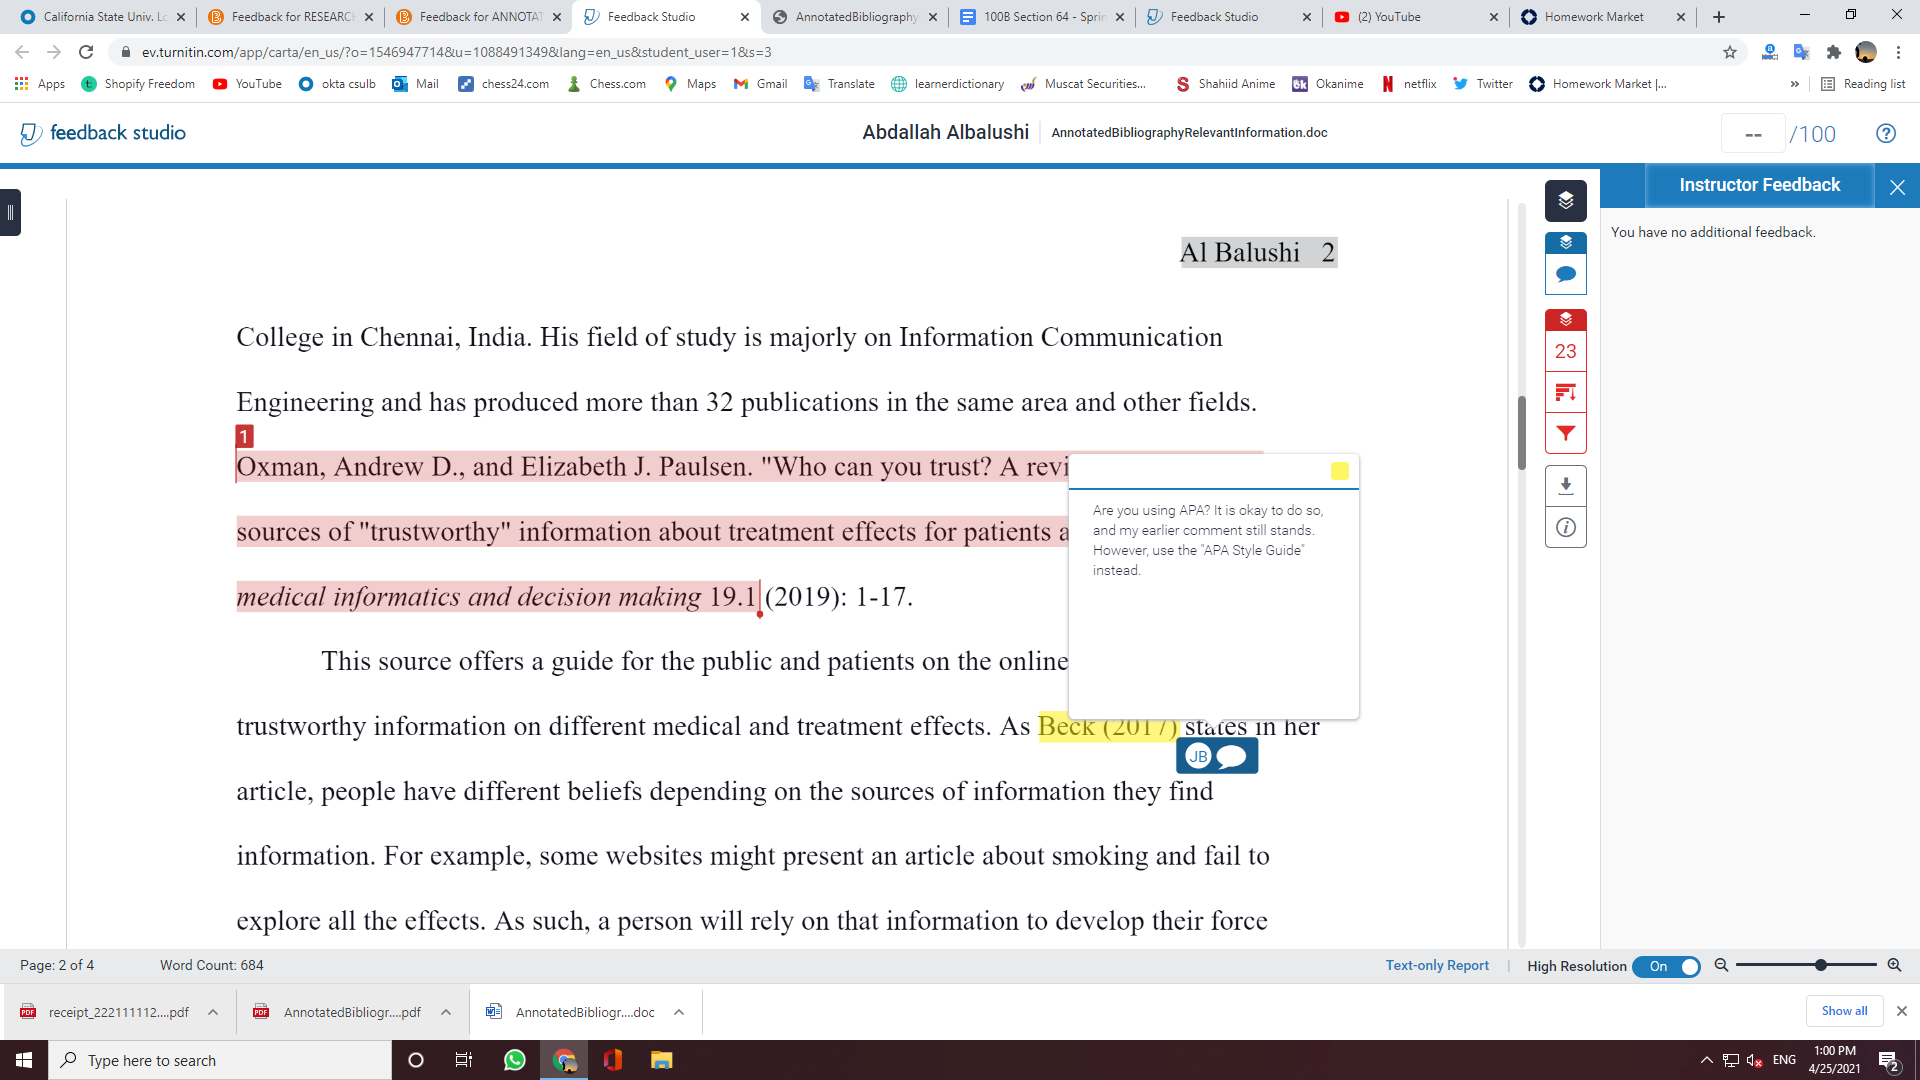This screenshot has height=1080, width=1920.
Task: Open the active layers icon in sidebar
Action: click(1565, 201)
